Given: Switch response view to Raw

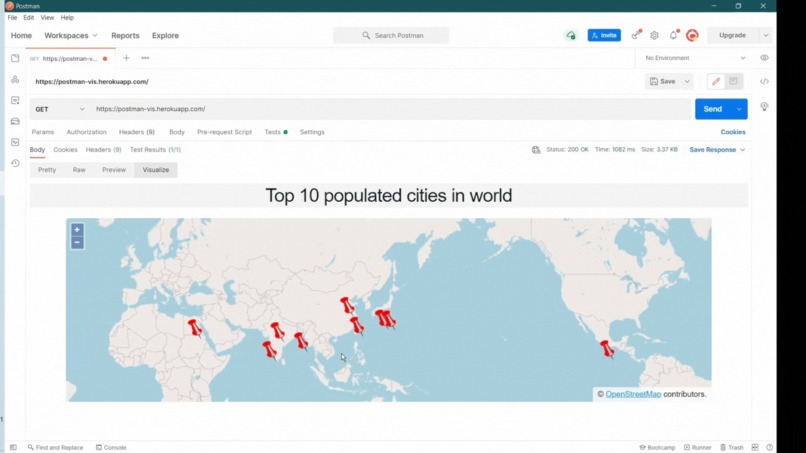Looking at the screenshot, I should click(x=79, y=170).
